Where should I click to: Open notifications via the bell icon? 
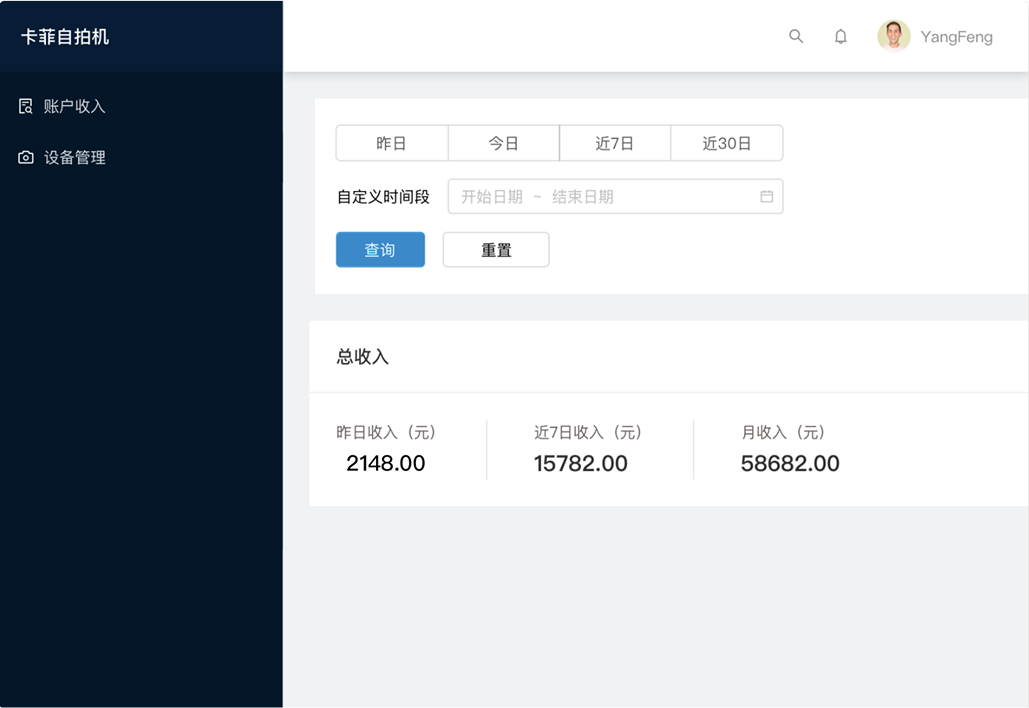click(841, 36)
